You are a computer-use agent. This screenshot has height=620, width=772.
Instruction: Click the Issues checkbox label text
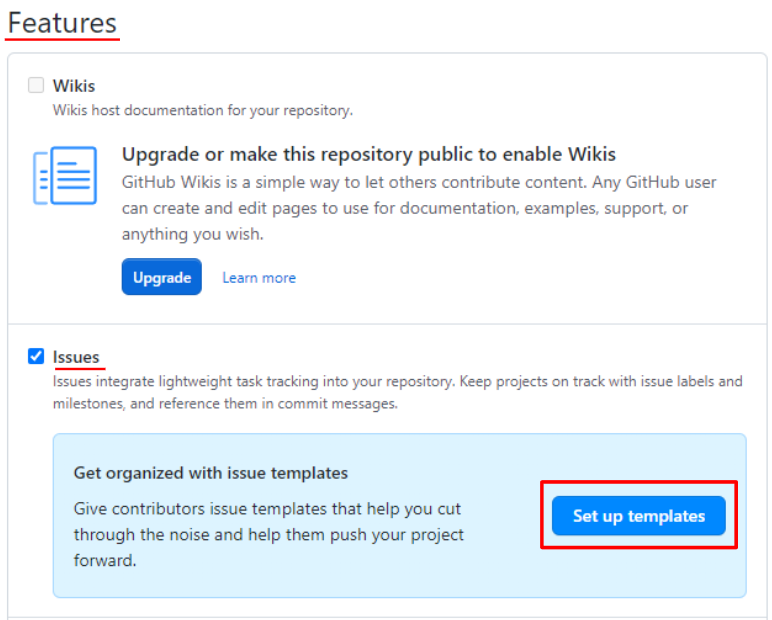click(x=76, y=357)
